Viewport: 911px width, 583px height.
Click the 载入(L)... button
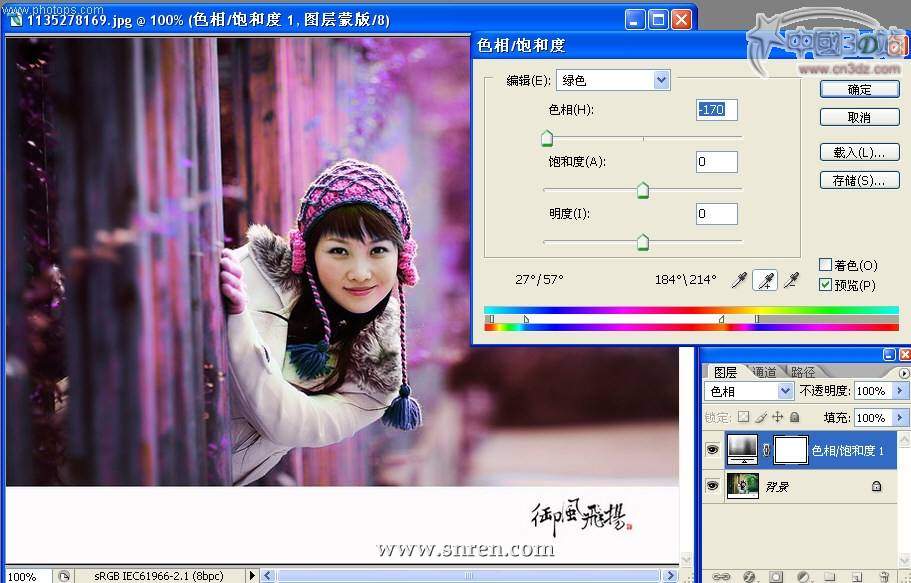(x=859, y=152)
